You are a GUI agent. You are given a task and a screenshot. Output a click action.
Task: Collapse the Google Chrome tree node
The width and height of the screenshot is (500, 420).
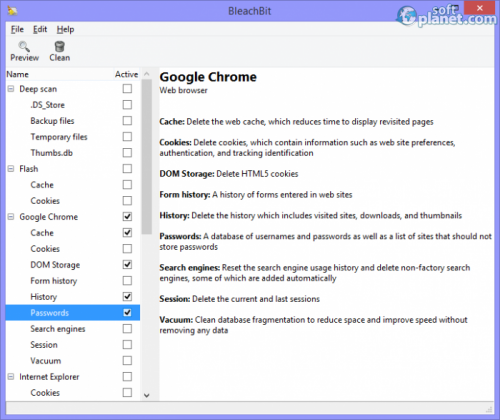[x=11, y=217]
